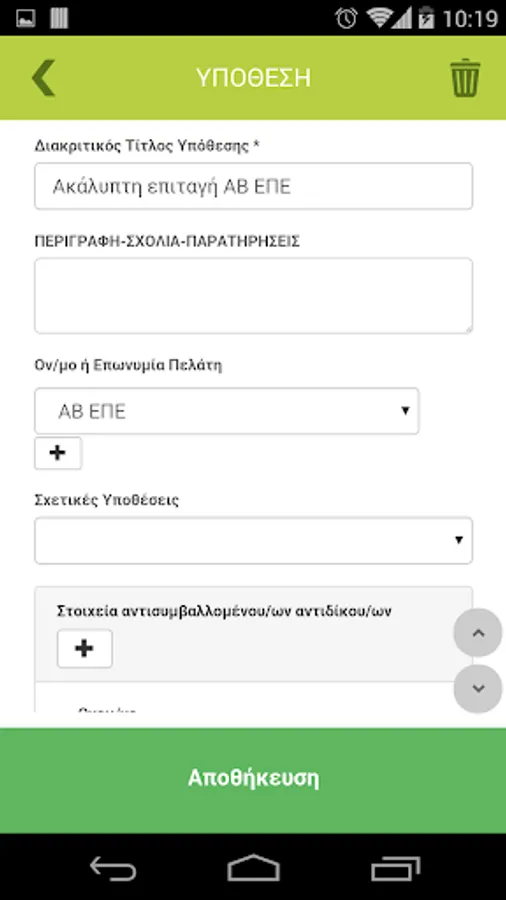Open the ΑΒ ΕΠΕ client dropdown
The image size is (506, 900).
(227, 411)
